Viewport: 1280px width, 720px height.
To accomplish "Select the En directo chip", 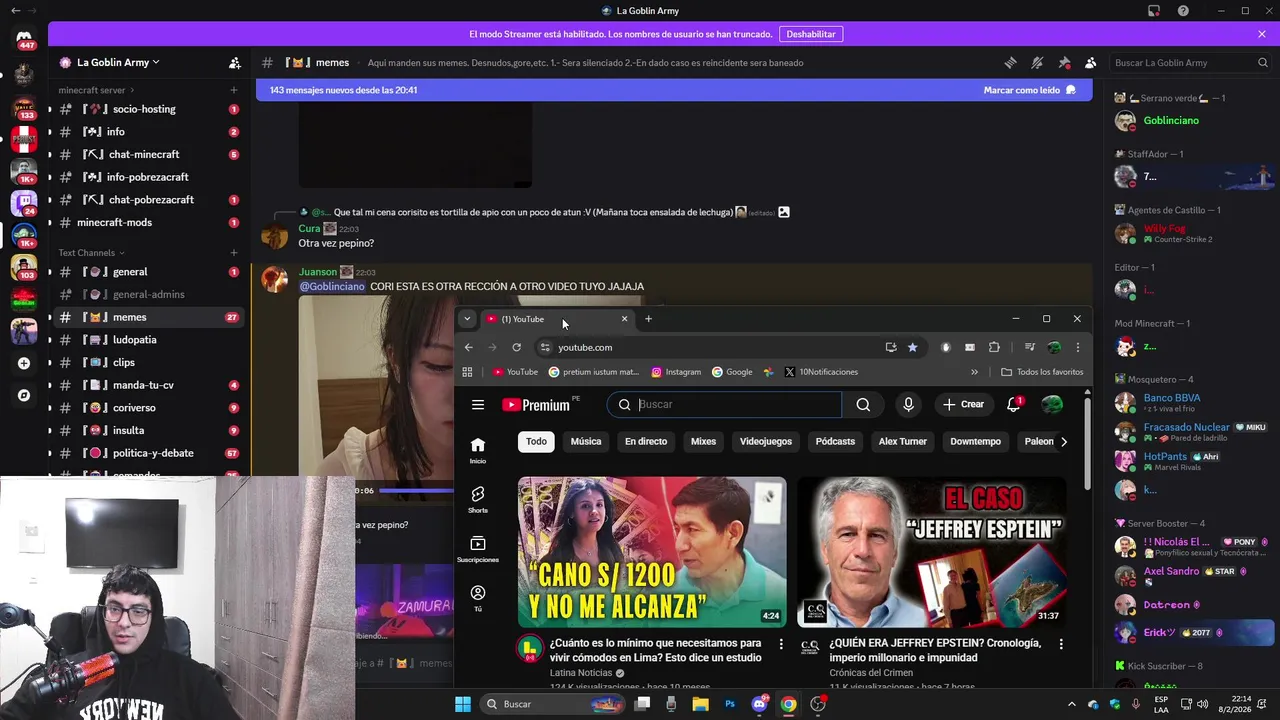I will (x=646, y=441).
